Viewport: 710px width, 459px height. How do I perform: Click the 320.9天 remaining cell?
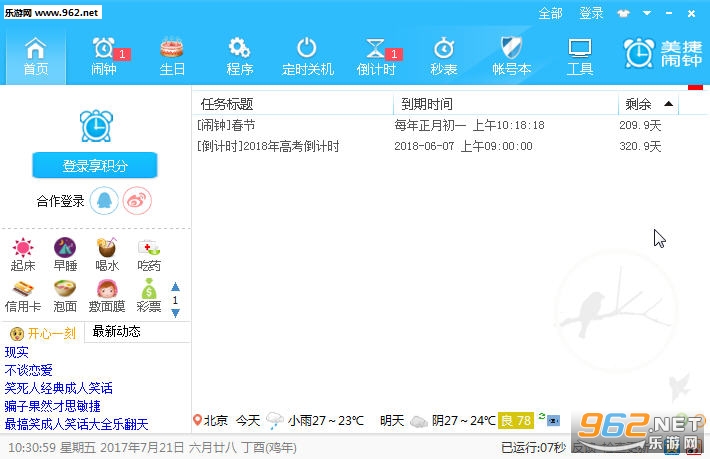tap(640, 146)
